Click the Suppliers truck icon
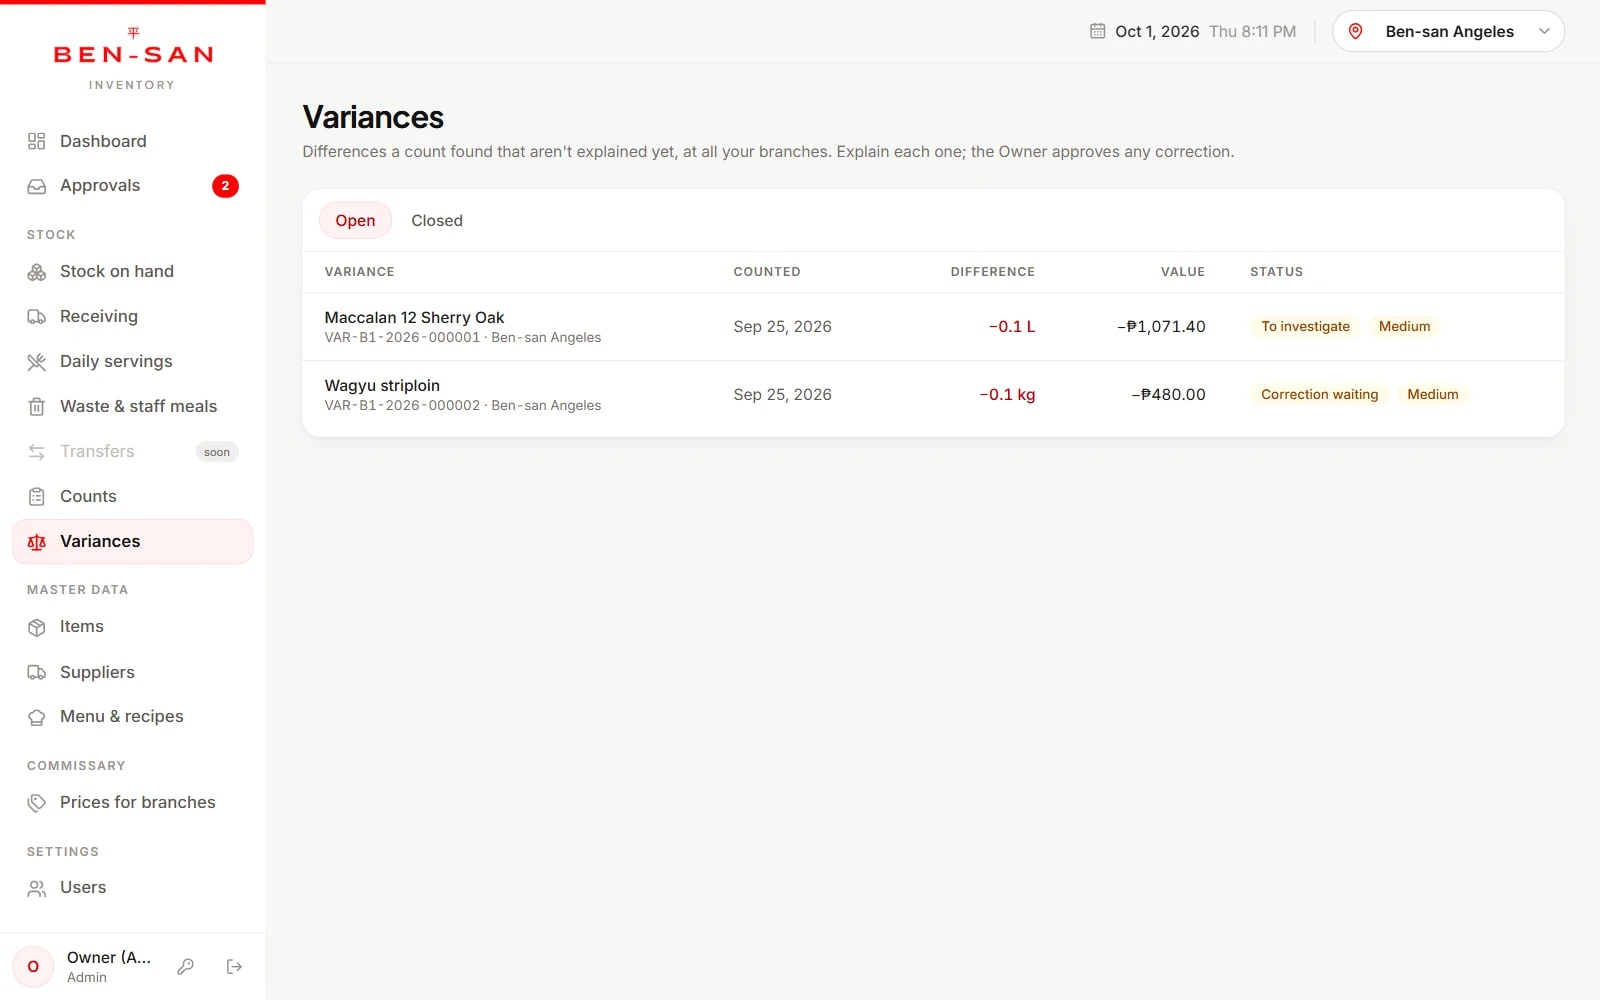The height and width of the screenshot is (1000, 1600). (x=37, y=673)
